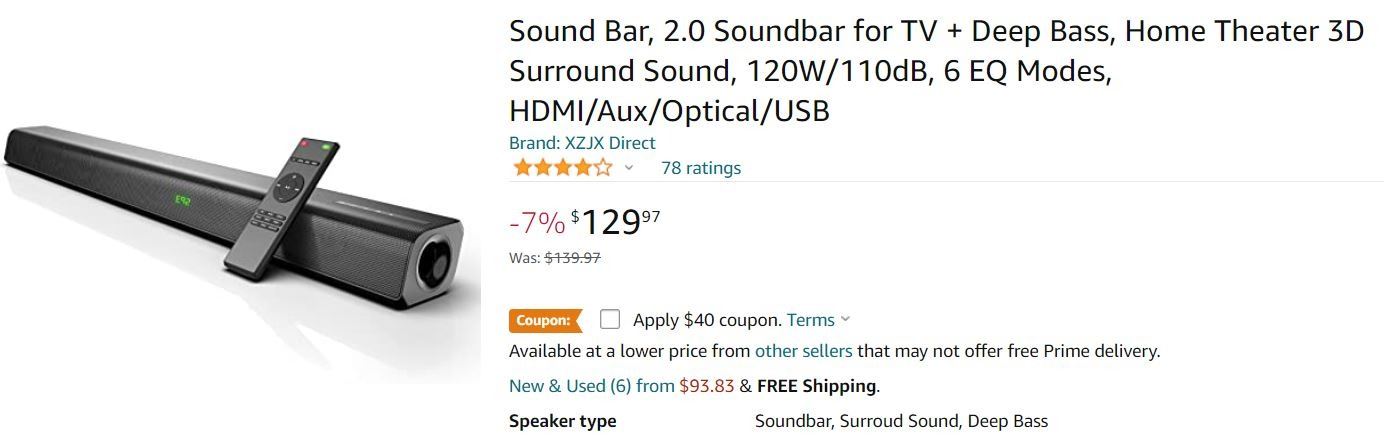Image resolution: width=1384 pixels, height=435 pixels.
Task: Click the soundbar product image
Action: point(240,215)
